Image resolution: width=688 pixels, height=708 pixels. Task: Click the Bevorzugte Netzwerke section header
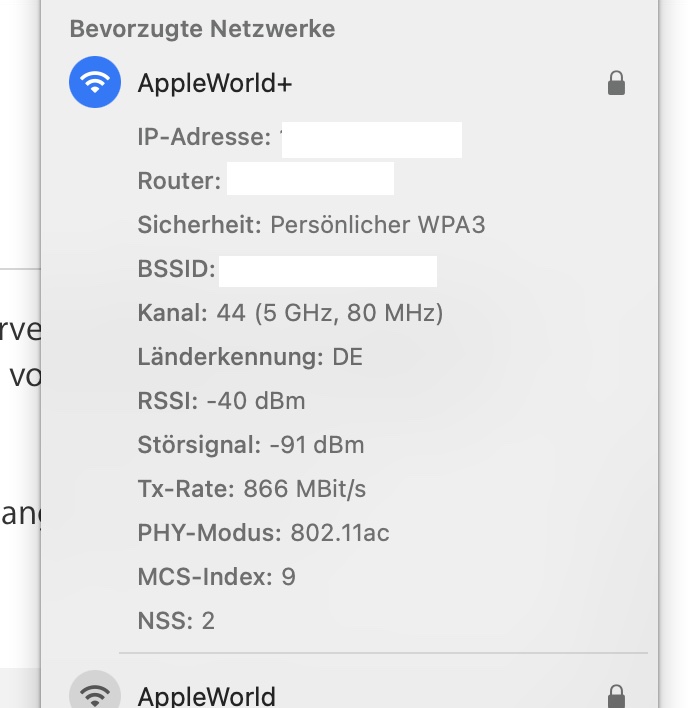pyautogui.click(x=202, y=29)
